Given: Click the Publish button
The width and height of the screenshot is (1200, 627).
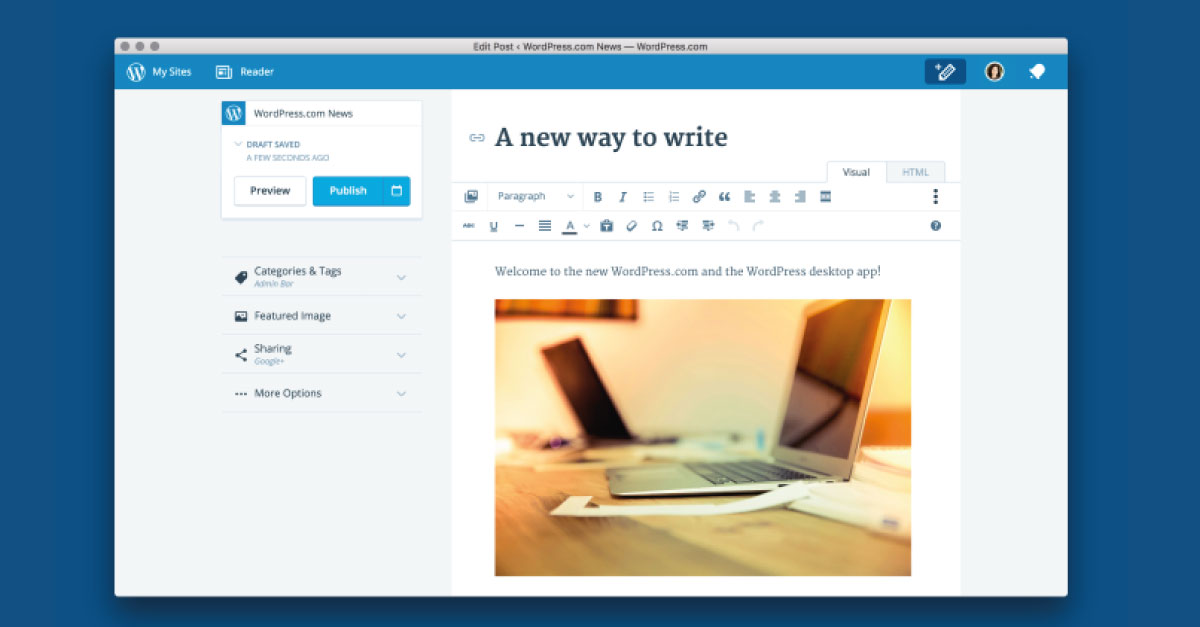Looking at the screenshot, I should pos(347,191).
